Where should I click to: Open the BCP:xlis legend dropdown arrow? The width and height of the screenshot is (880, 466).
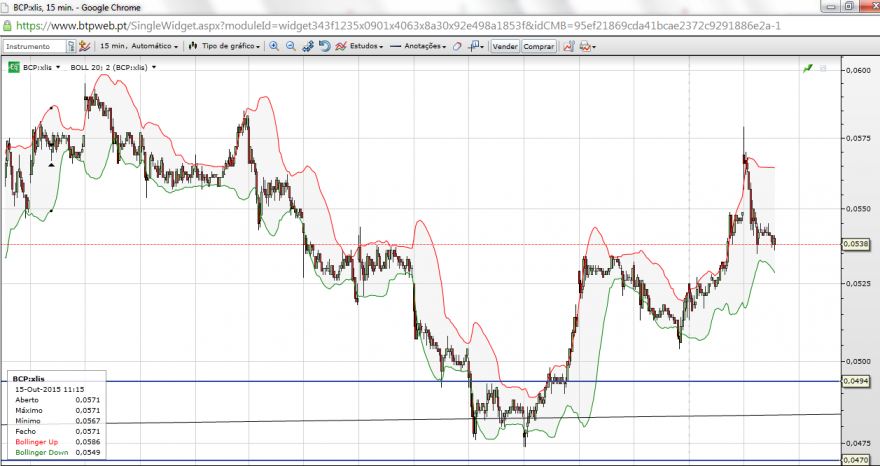point(58,67)
